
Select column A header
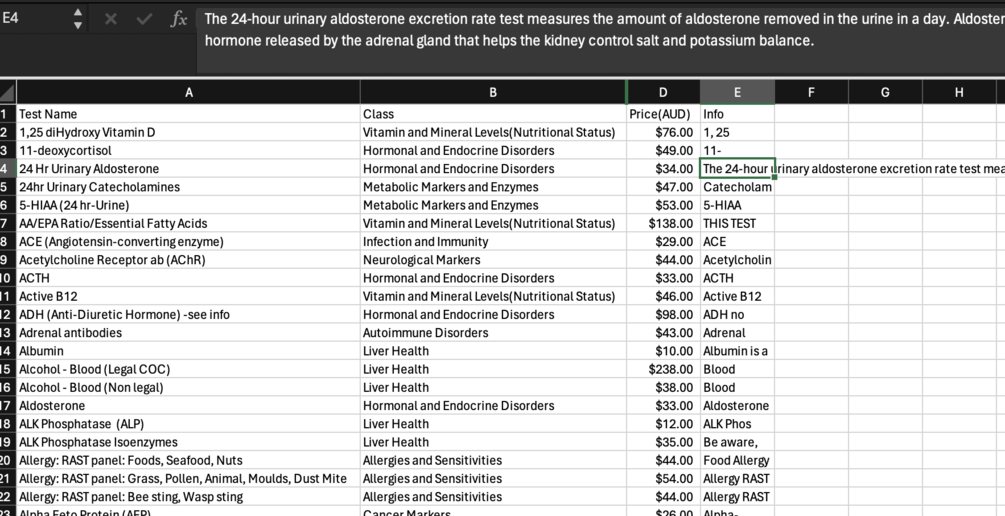tap(189, 93)
